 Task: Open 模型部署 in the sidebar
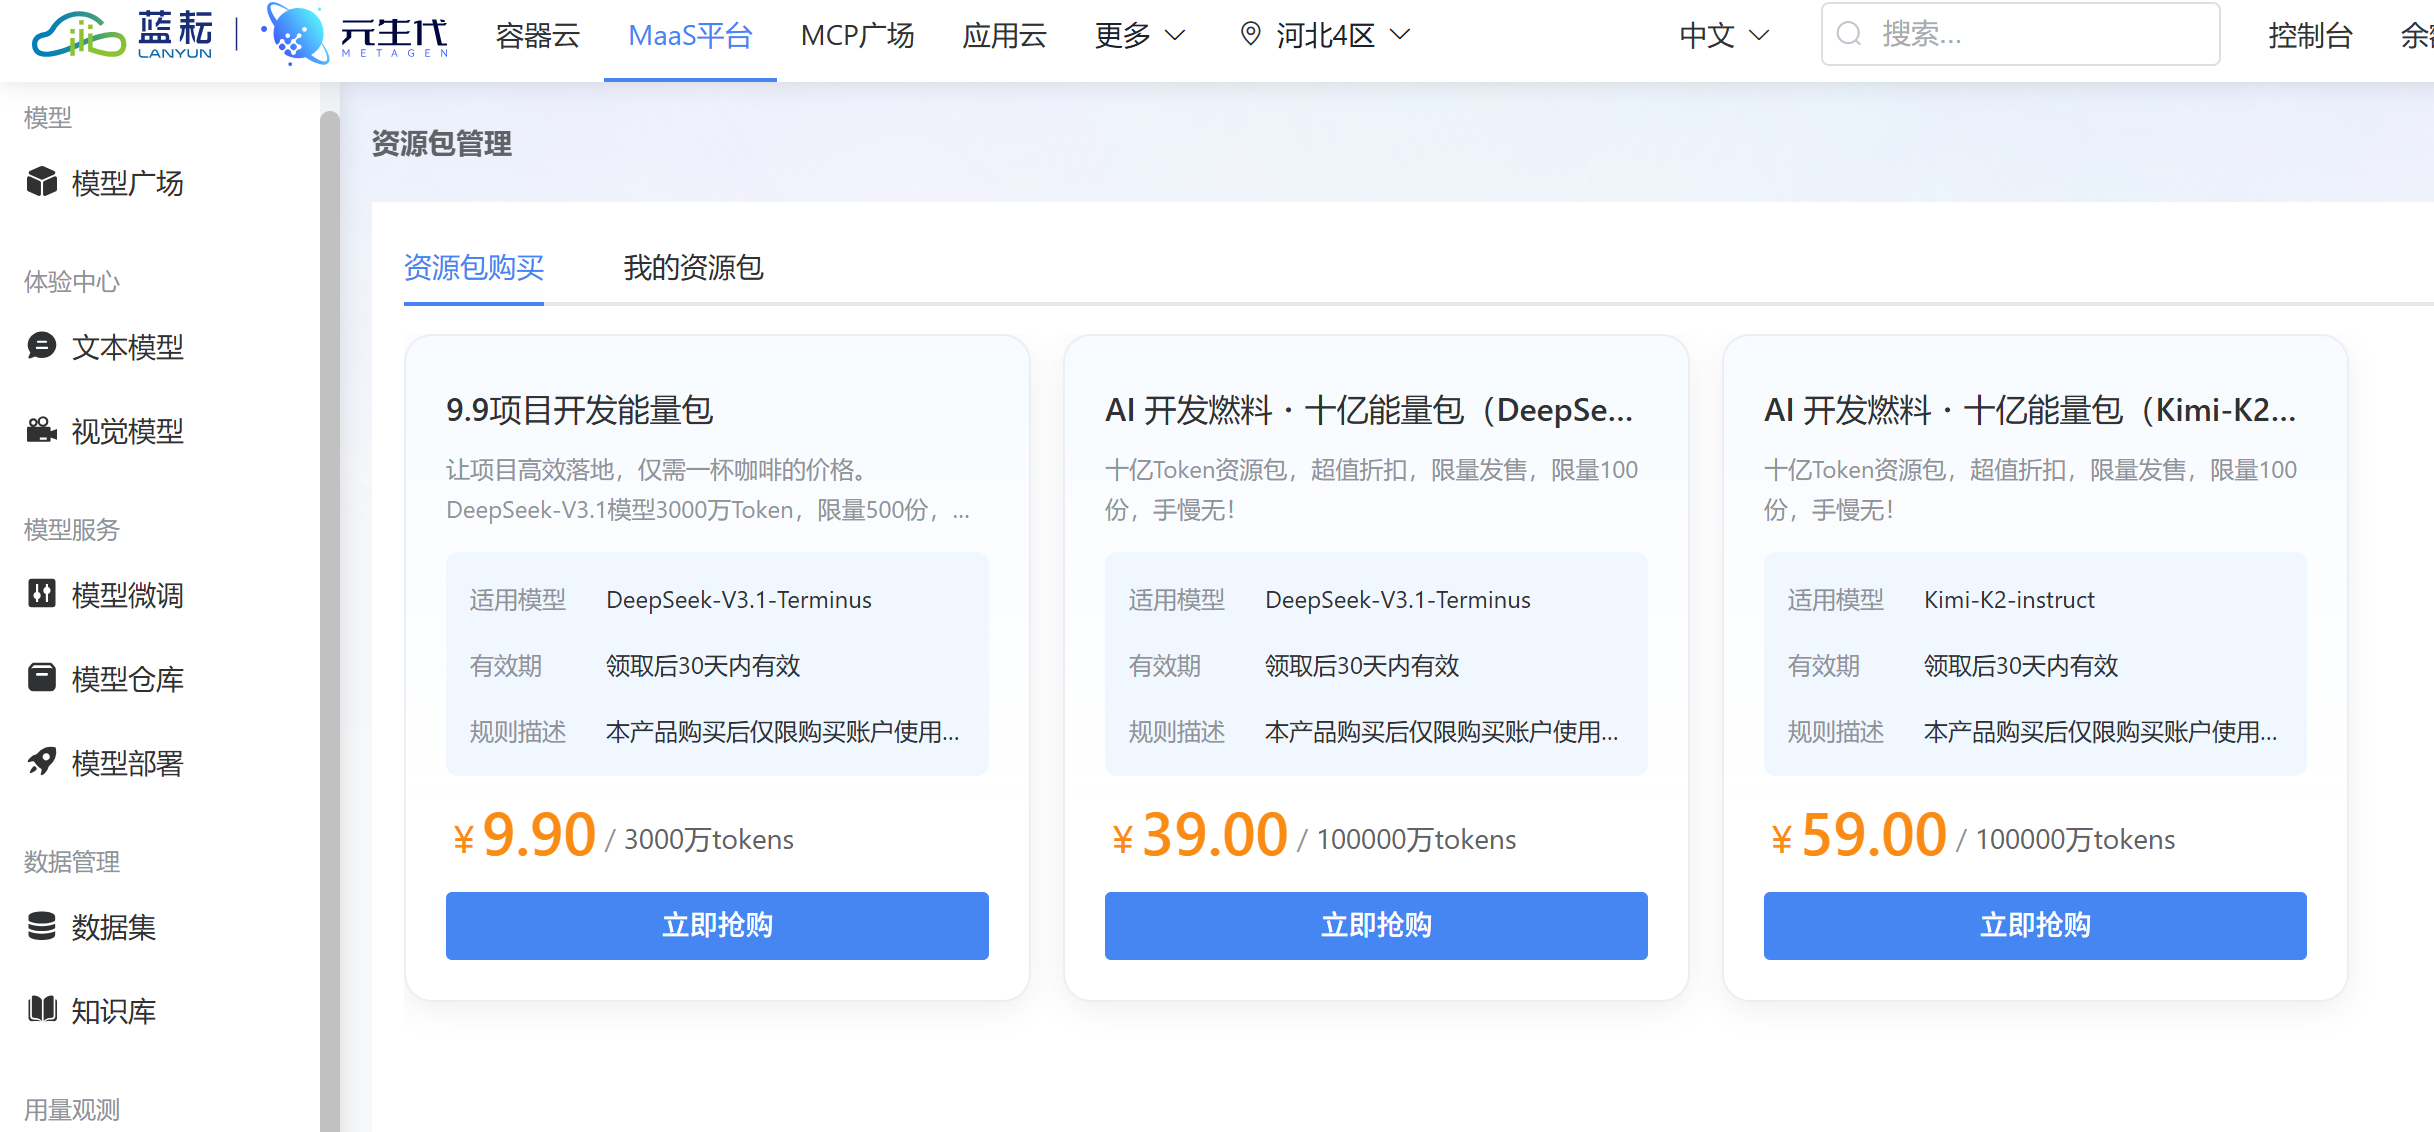(128, 763)
